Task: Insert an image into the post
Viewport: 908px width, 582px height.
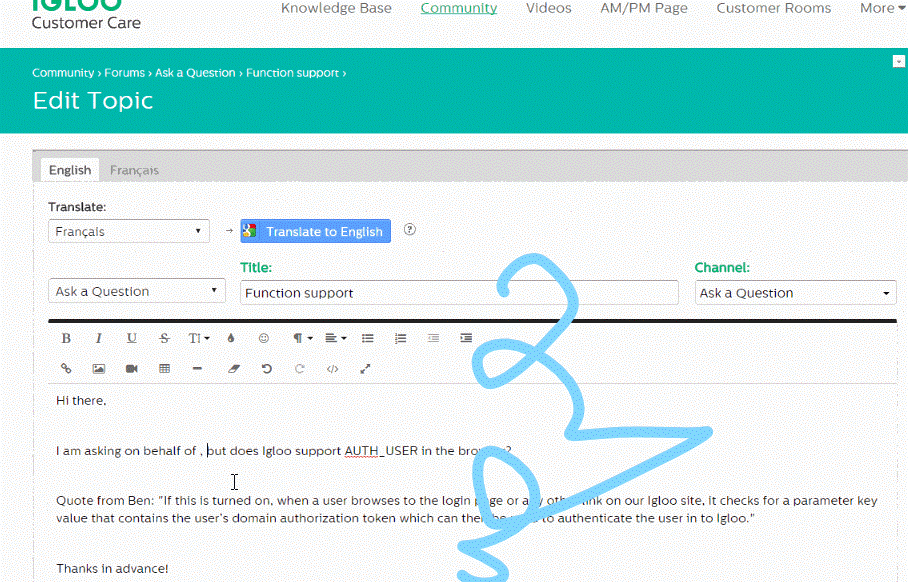Action: click(x=99, y=369)
